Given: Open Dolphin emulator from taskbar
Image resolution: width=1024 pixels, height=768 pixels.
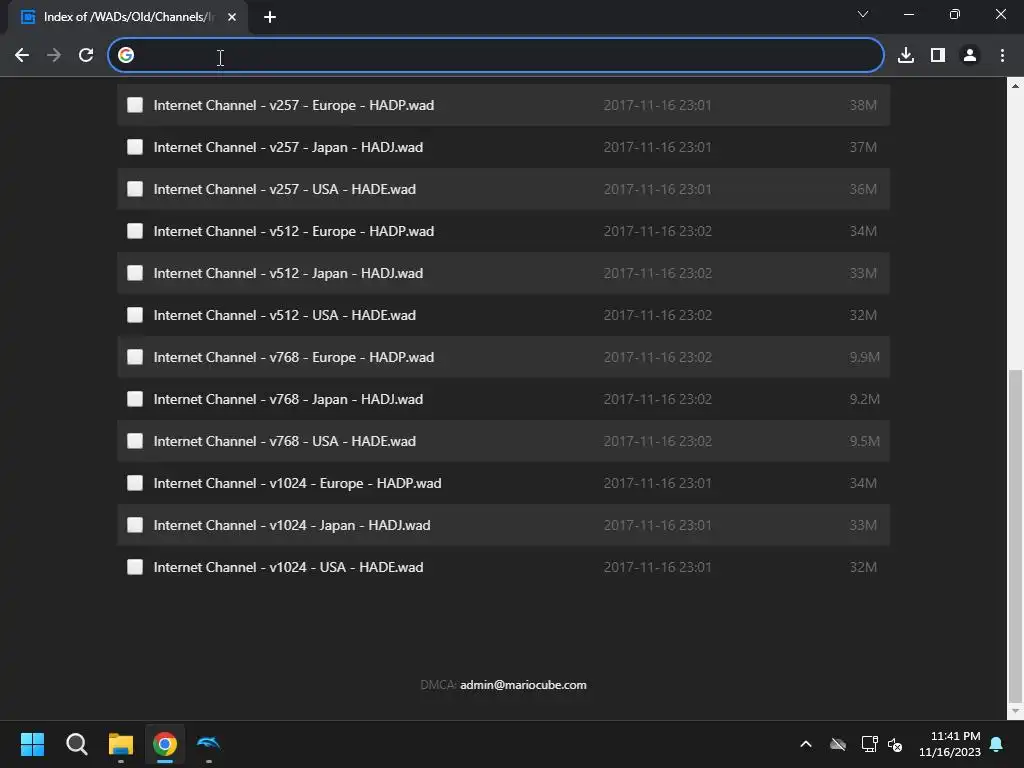Looking at the screenshot, I should (208, 744).
